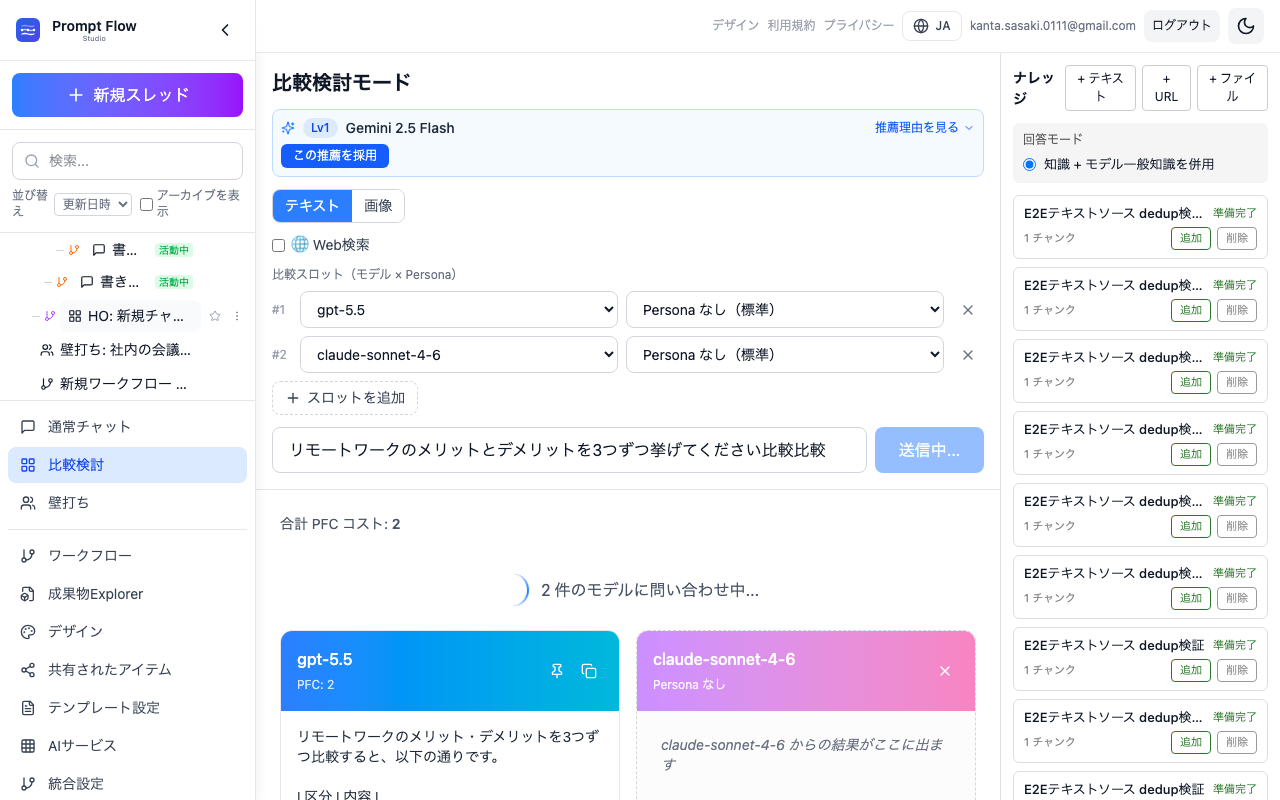The image size is (1280, 800).
Task: Click the デザイン palette icon
Action: tap(28, 632)
